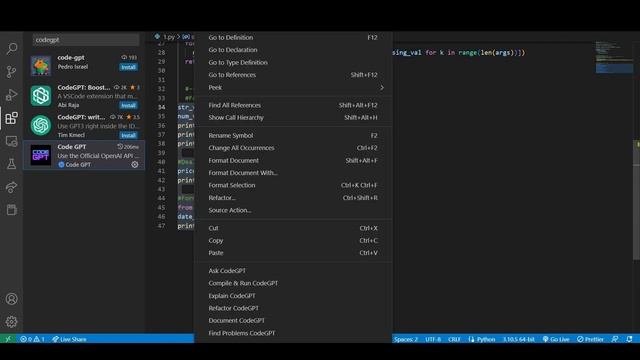Screen dimensions: 640x360
Task: Click the remote window indicator in status bar
Action: pyautogui.click(x=8, y=339)
